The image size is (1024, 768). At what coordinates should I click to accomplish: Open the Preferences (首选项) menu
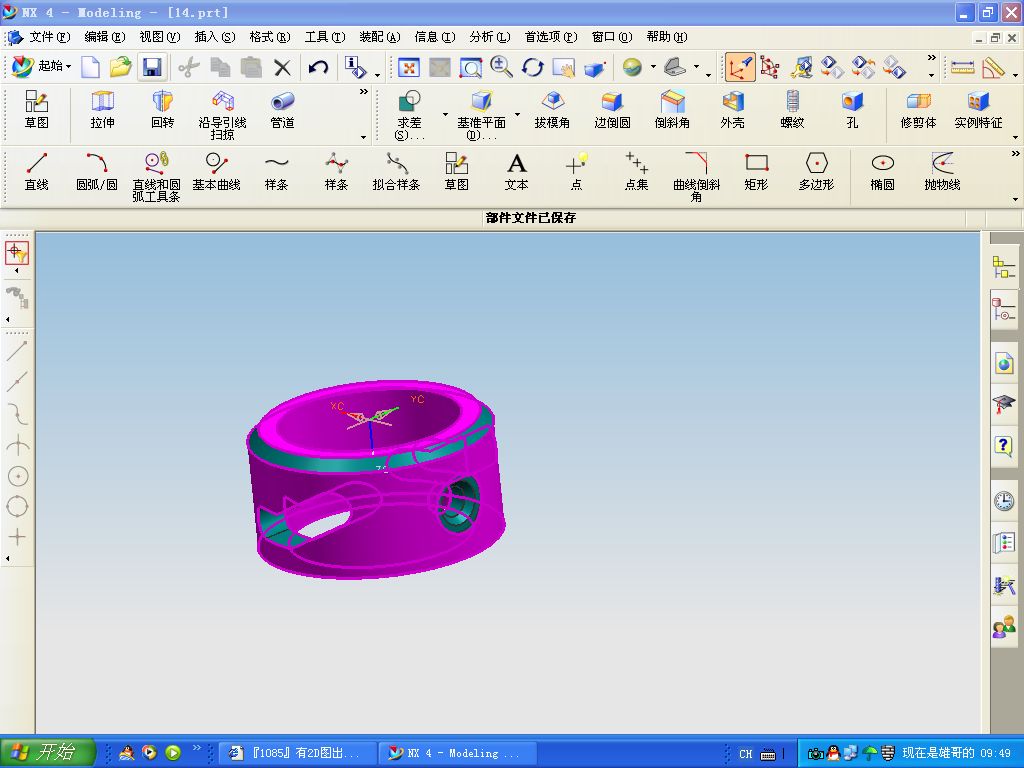(x=551, y=37)
